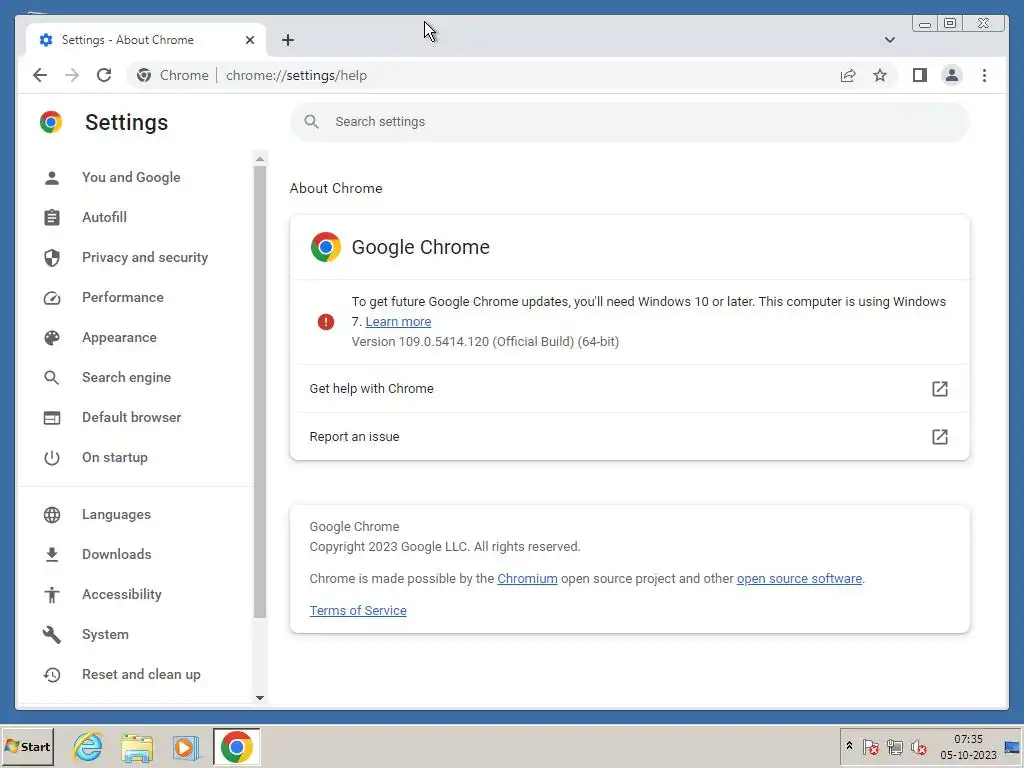This screenshot has height=768, width=1024.
Task: Click the back navigation arrow
Action: click(40, 75)
